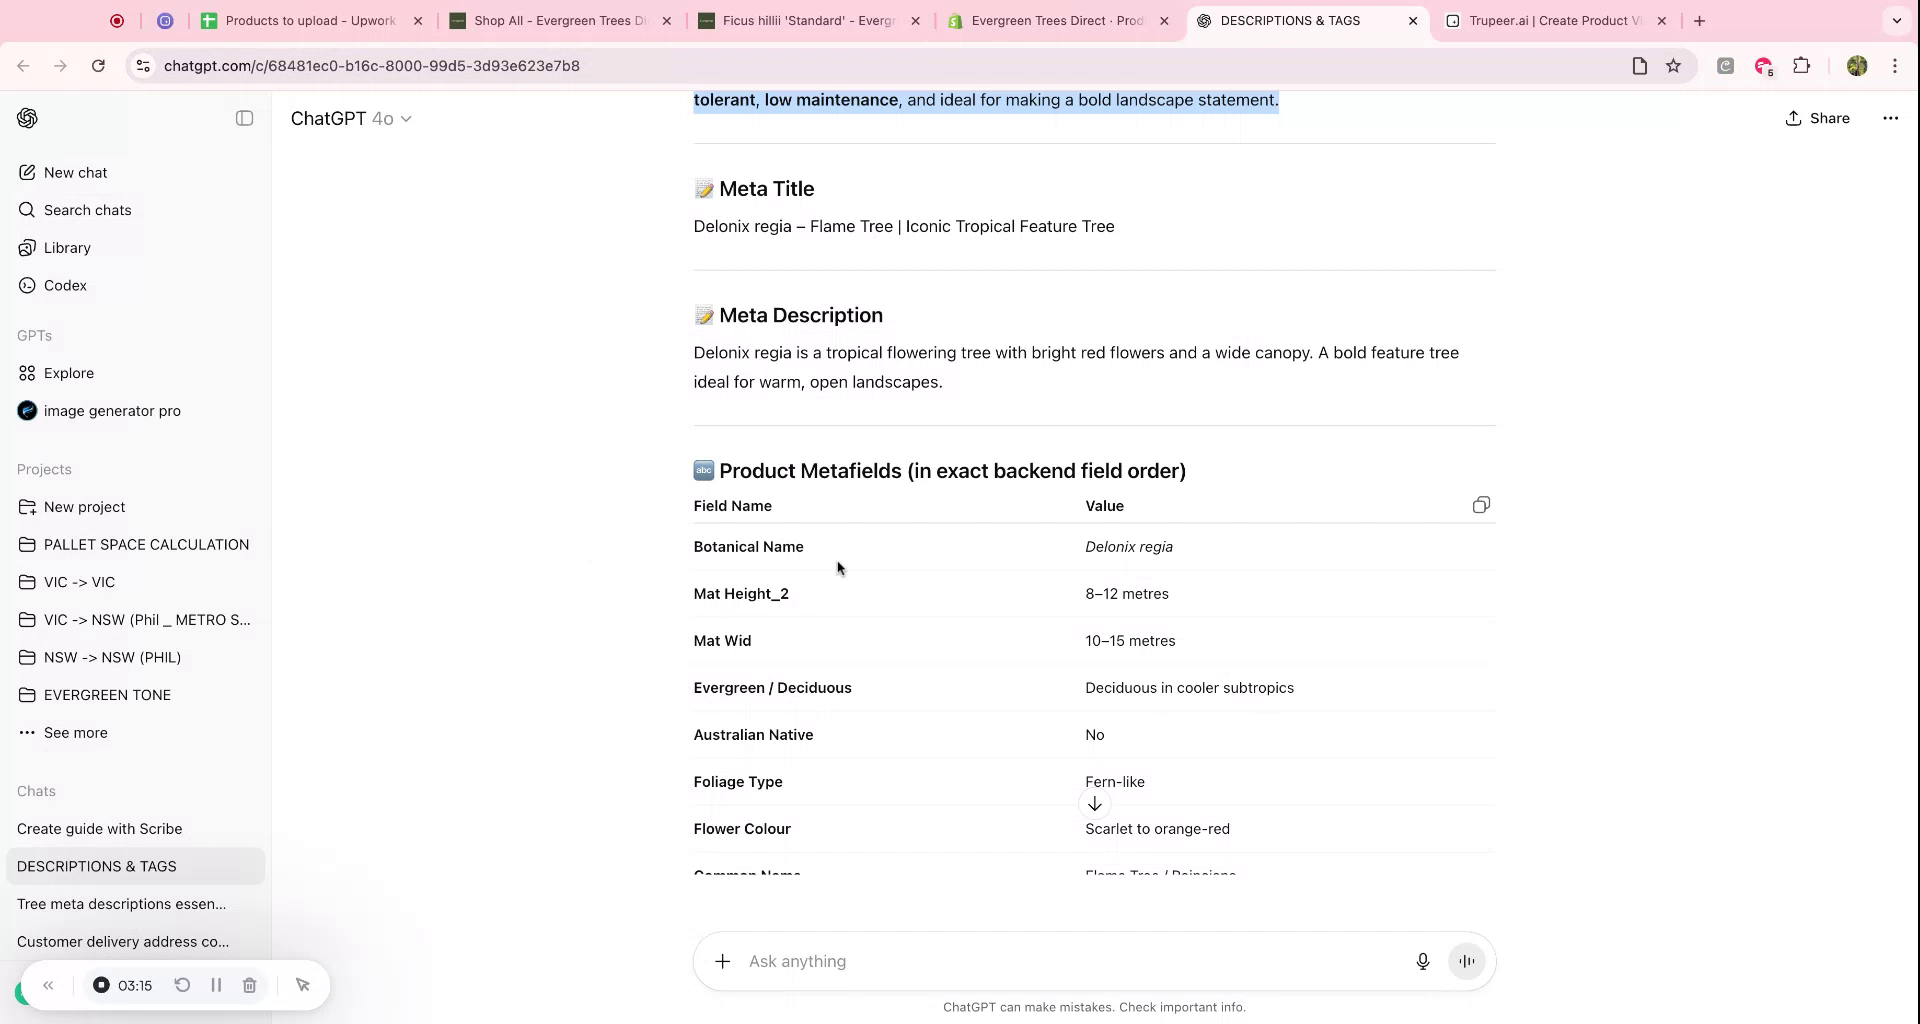Image resolution: width=1920 pixels, height=1024 pixels.
Task: Enable the cursor highlight pointer tool
Action: [302, 985]
